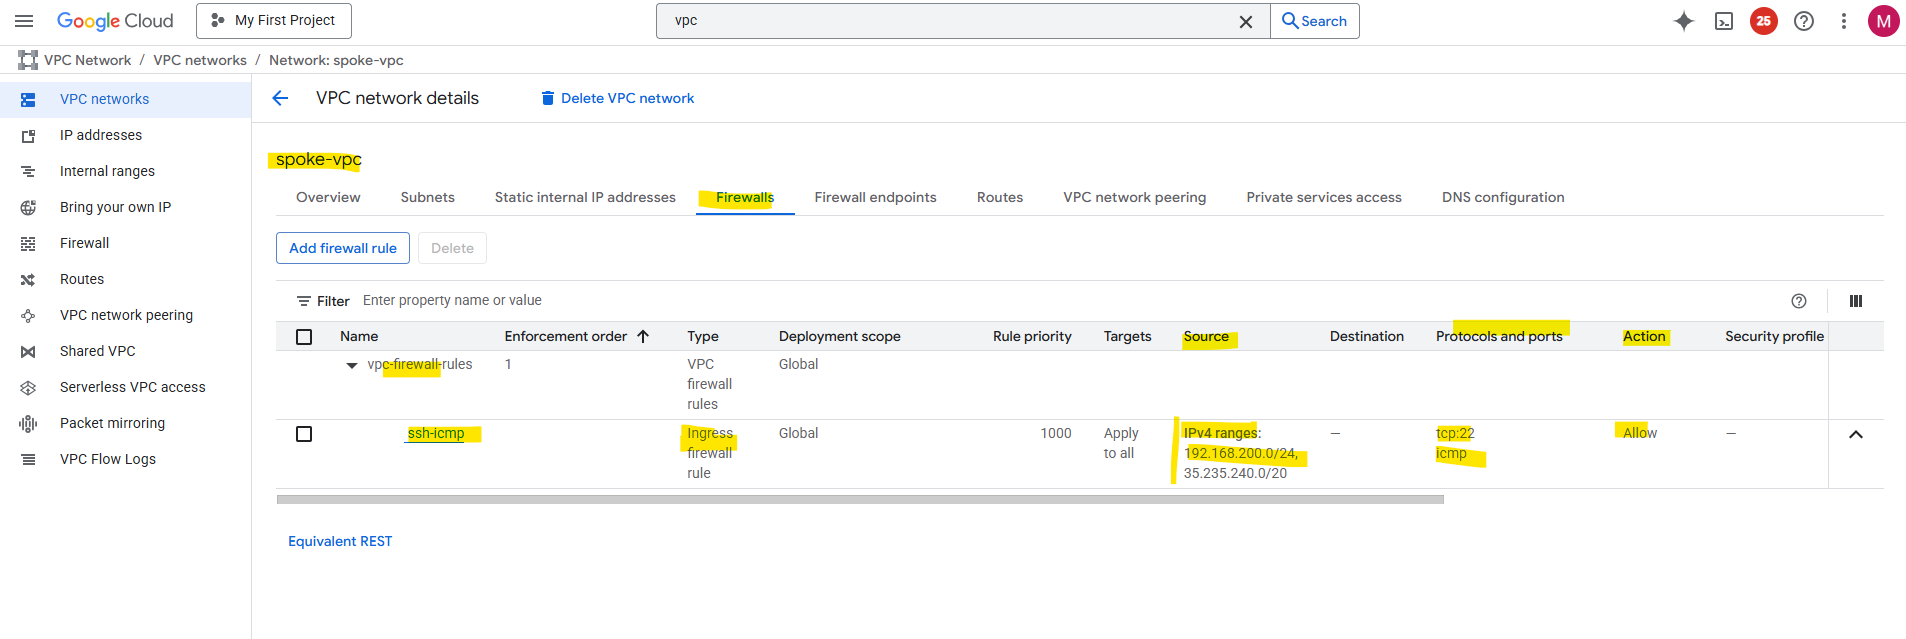This screenshot has width=1906, height=639.
Task: Click the back arrow beside VPC network details
Action: pos(280,98)
